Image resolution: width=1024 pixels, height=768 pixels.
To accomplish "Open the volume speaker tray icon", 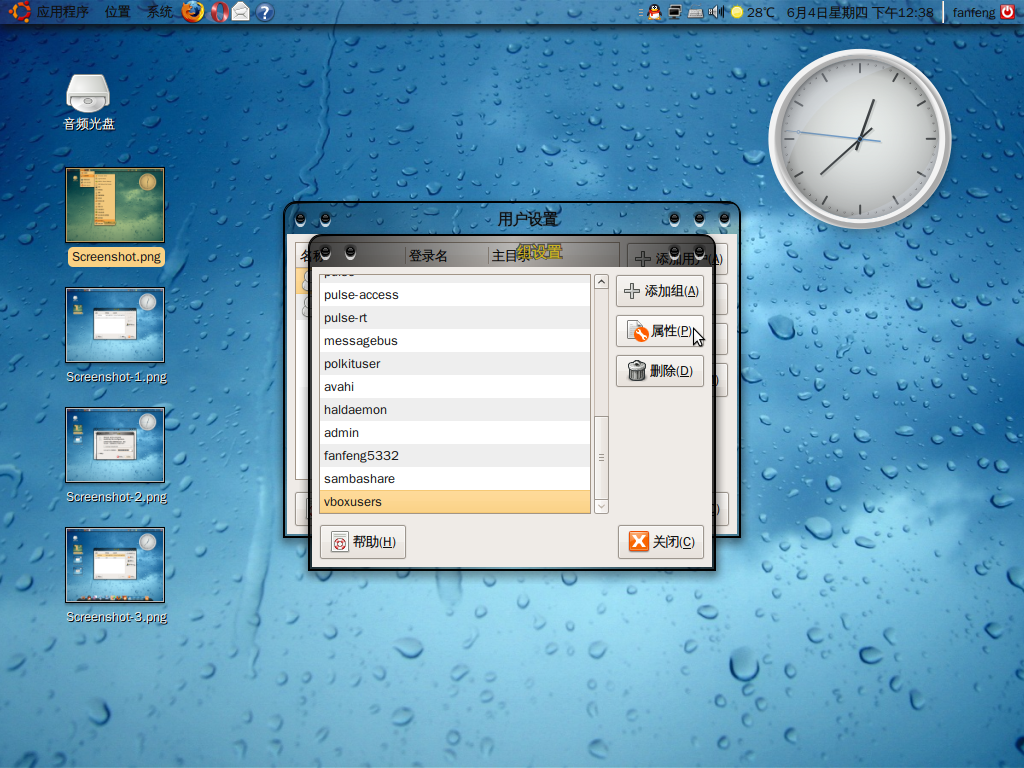I will coord(716,12).
